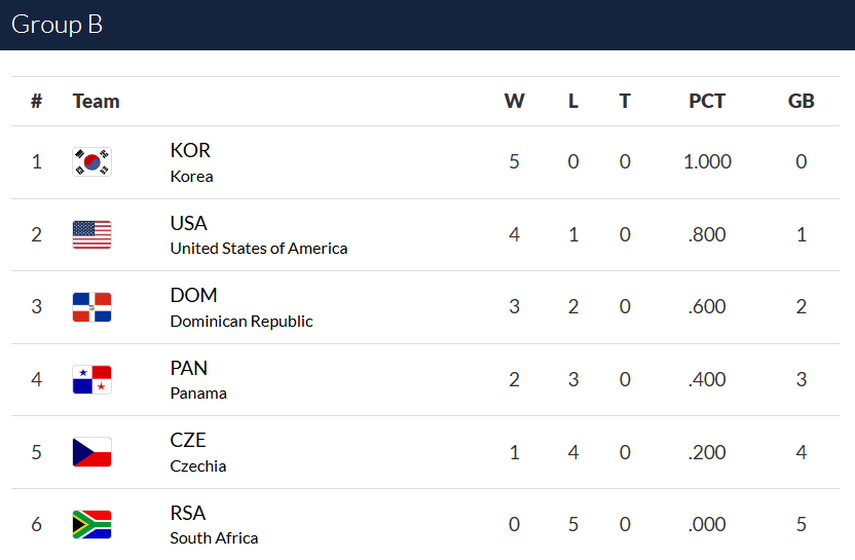Click the Team column header
The width and height of the screenshot is (855, 560).
point(96,101)
